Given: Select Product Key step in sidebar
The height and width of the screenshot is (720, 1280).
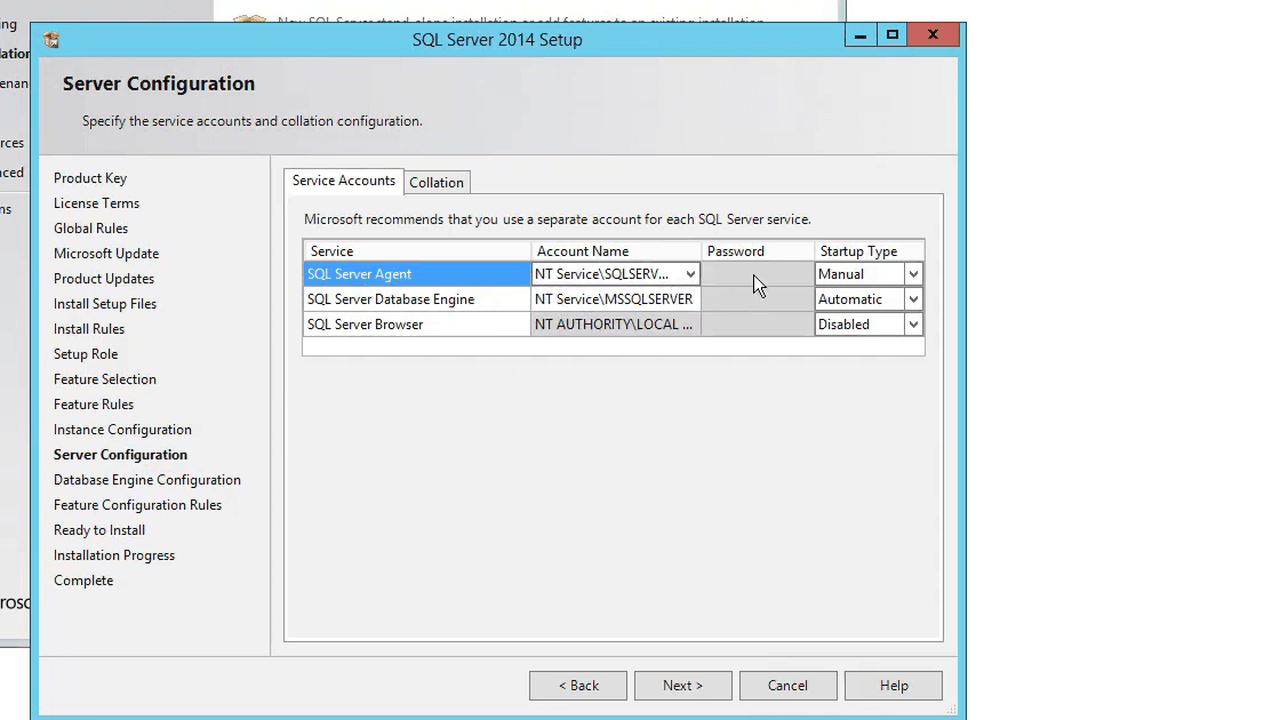Looking at the screenshot, I should tap(90, 178).
